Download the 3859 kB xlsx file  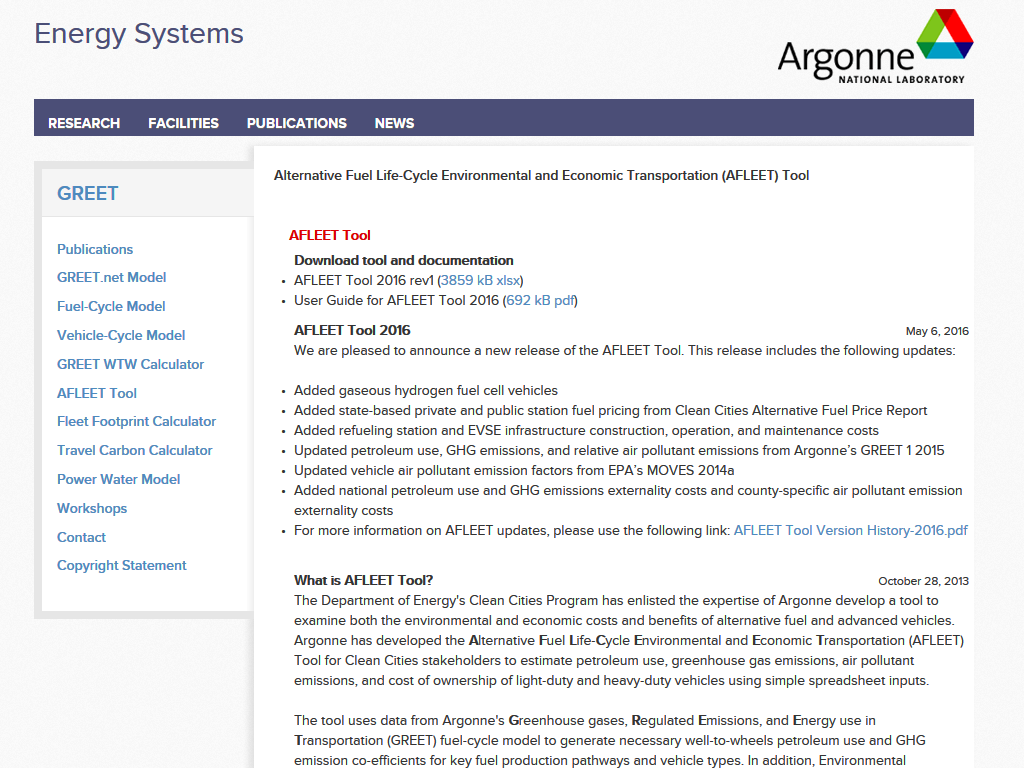coord(480,280)
